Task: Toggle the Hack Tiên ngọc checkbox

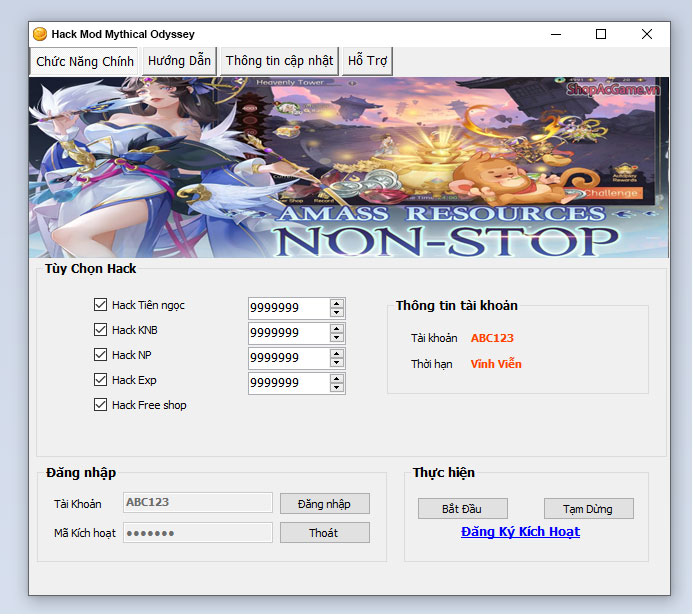Action: [100, 304]
